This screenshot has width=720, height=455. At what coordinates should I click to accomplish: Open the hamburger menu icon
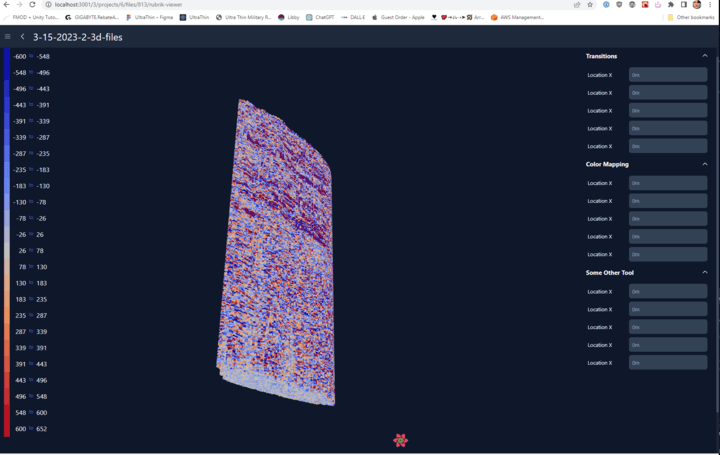tap(7, 37)
